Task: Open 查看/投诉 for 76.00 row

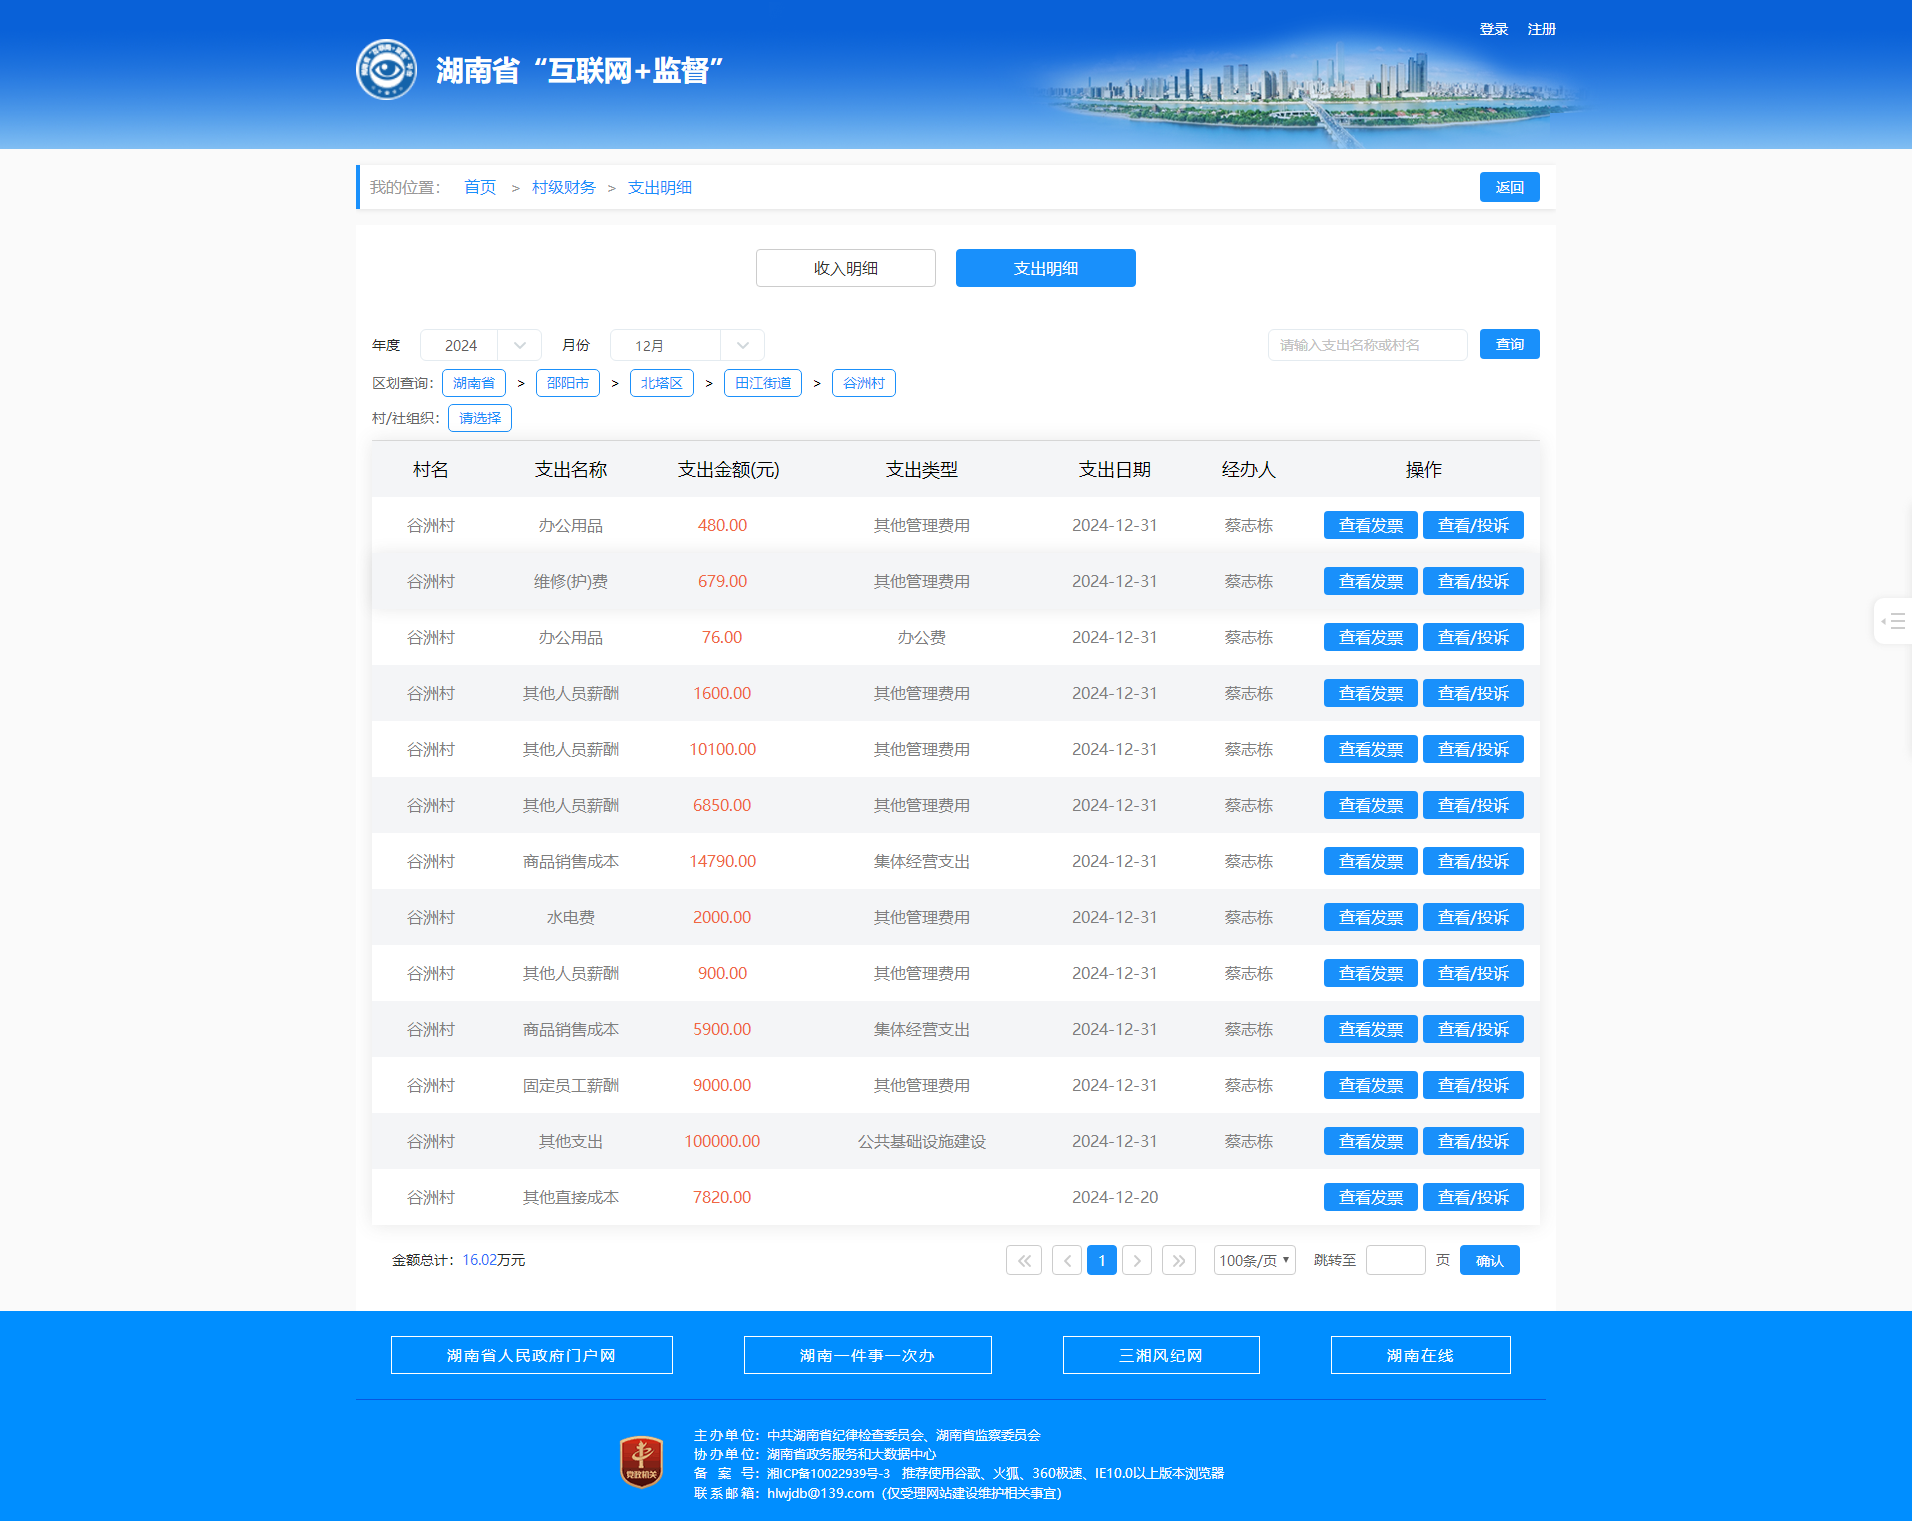Action: [x=1474, y=637]
